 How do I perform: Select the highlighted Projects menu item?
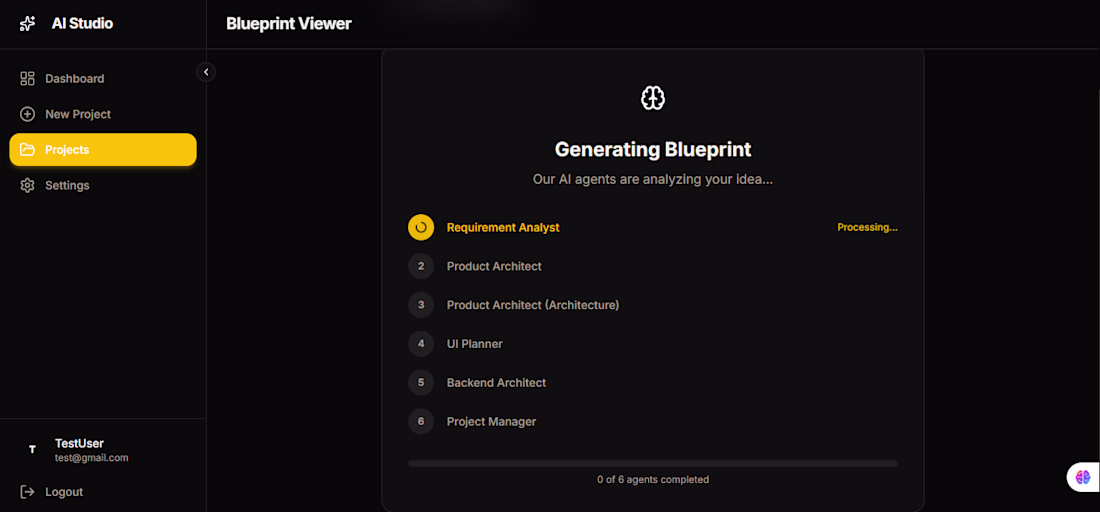103,149
